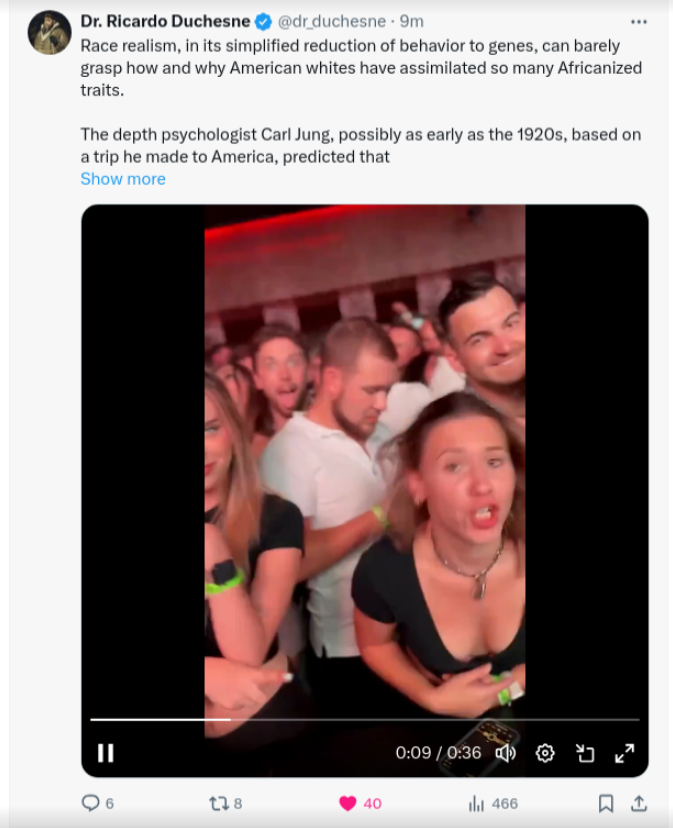Click the share post icon

pos(639,803)
